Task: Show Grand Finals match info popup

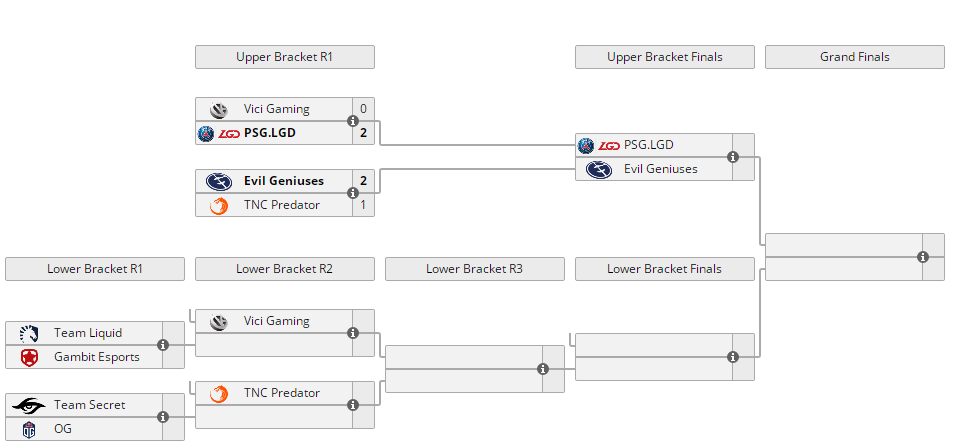Action: (923, 257)
